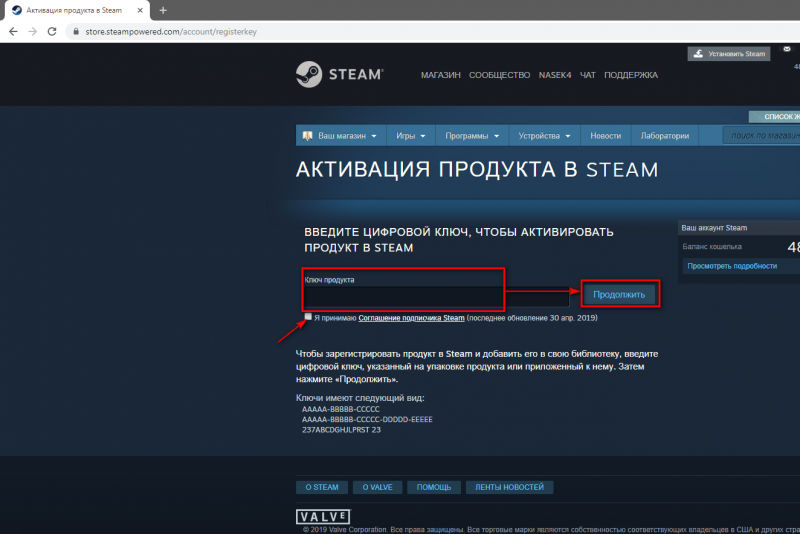Click the example key 237ABCDGHJLPRST 23
This screenshot has height=534, width=800.
coord(341,429)
